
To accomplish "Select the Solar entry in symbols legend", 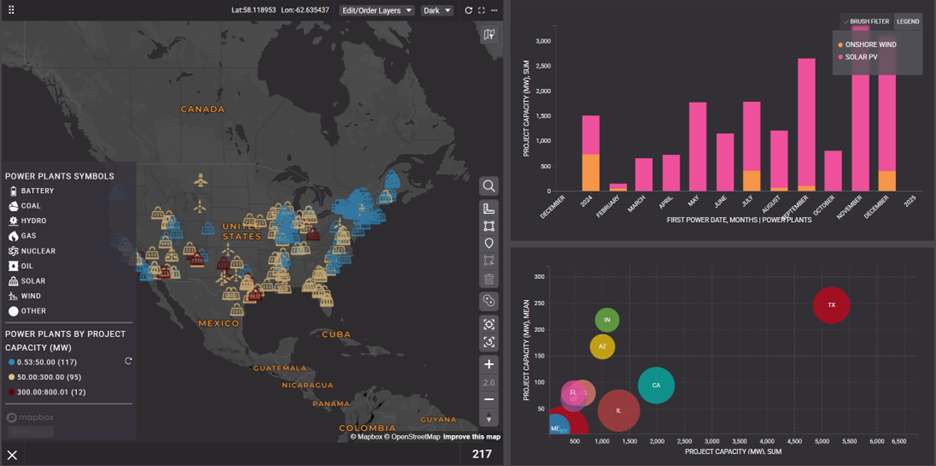I will 32,281.
